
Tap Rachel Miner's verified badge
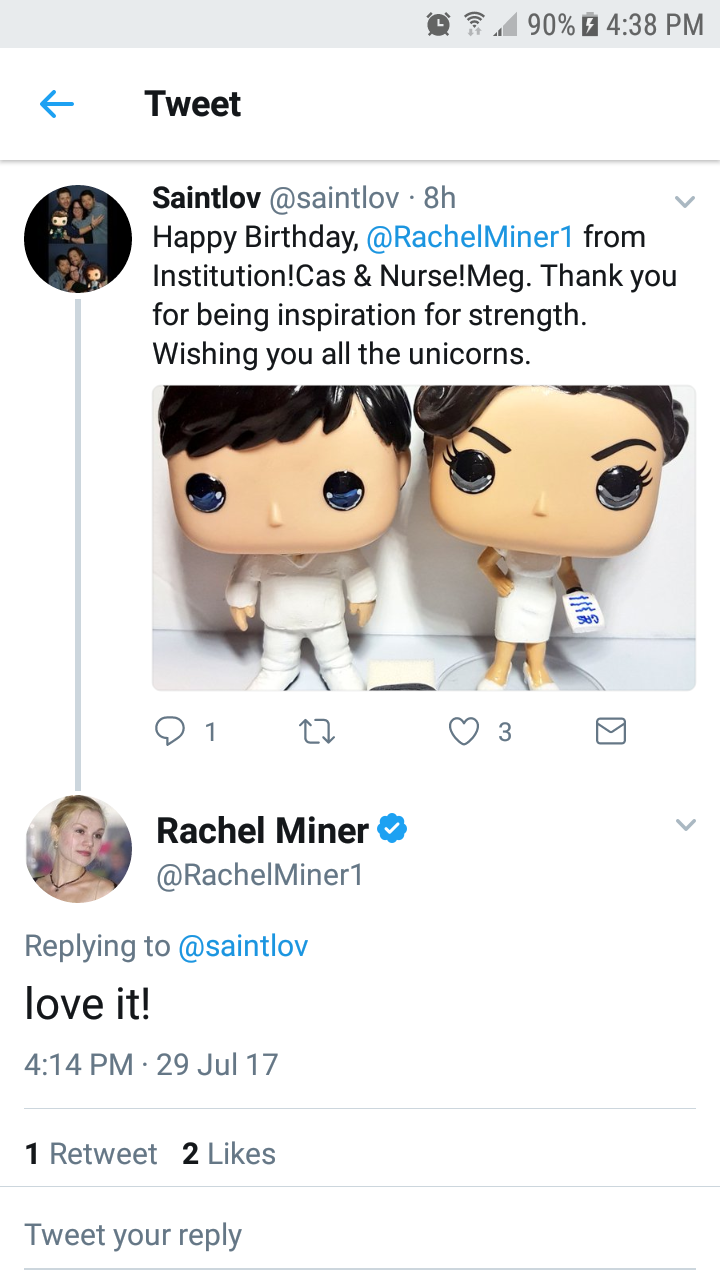point(392,829)
